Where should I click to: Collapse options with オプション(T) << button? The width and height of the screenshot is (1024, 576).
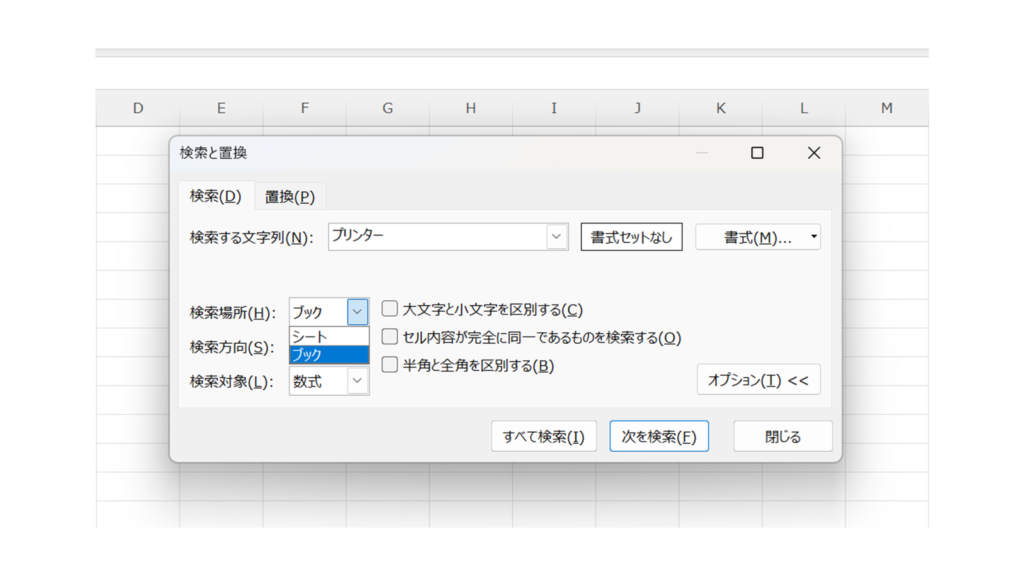[758, 380]
